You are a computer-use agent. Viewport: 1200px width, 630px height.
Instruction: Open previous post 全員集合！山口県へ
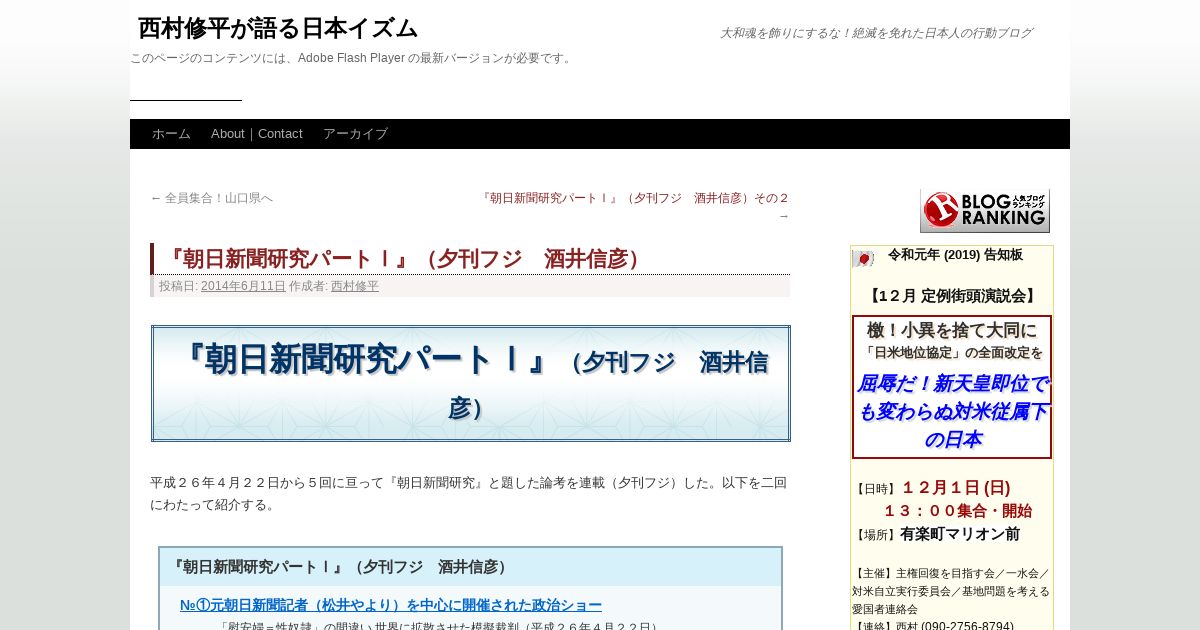(x=211, y=198)
